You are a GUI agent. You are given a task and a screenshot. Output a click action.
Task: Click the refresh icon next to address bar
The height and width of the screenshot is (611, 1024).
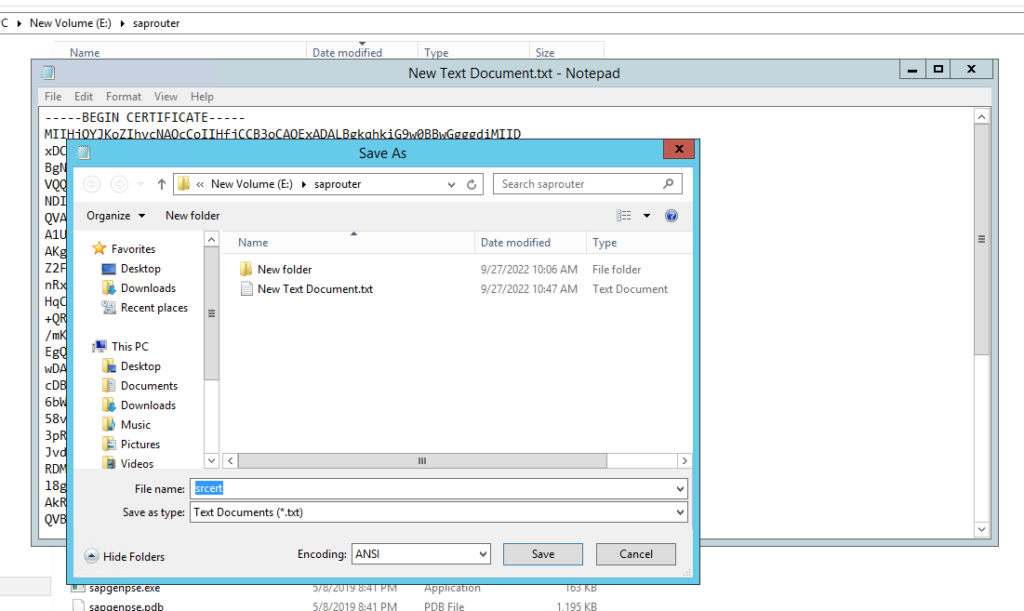tap(471, 183)
